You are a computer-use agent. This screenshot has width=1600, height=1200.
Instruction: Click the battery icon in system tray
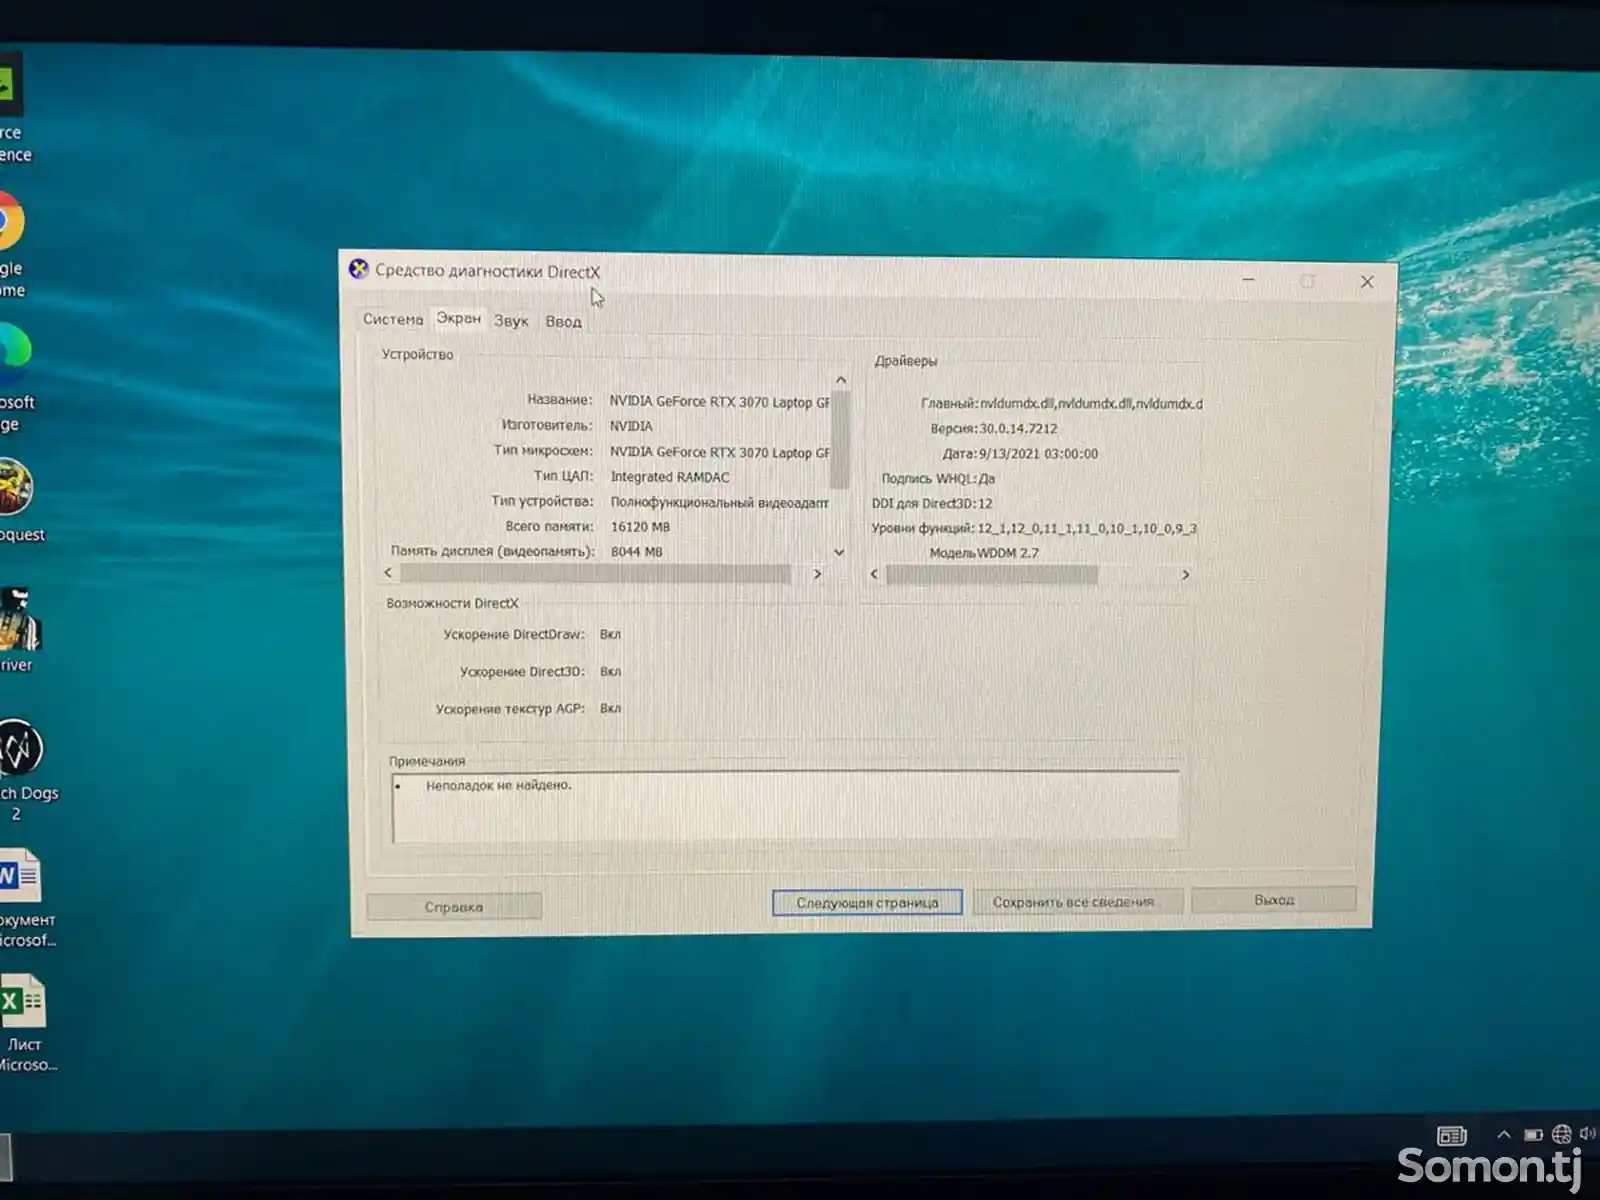1533,1135
